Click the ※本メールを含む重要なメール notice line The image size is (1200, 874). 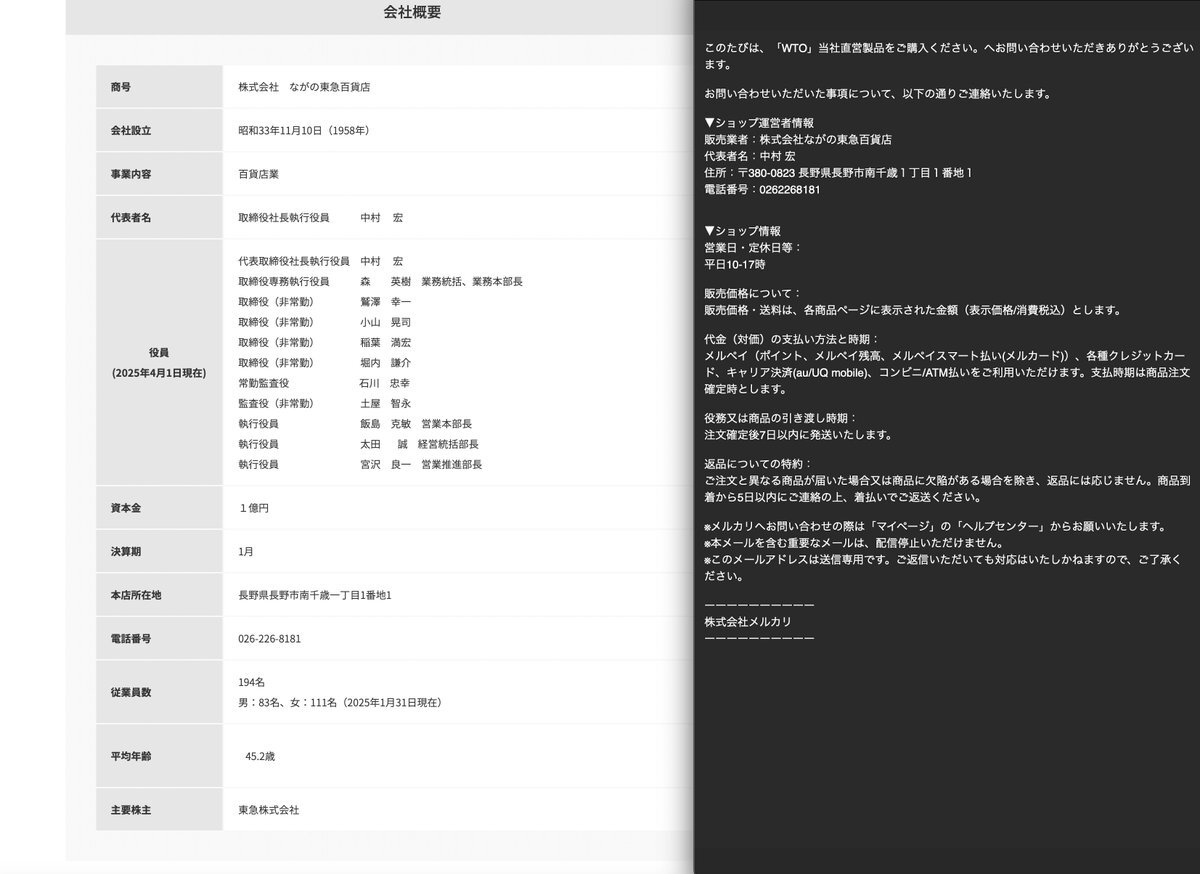(855, 542)
